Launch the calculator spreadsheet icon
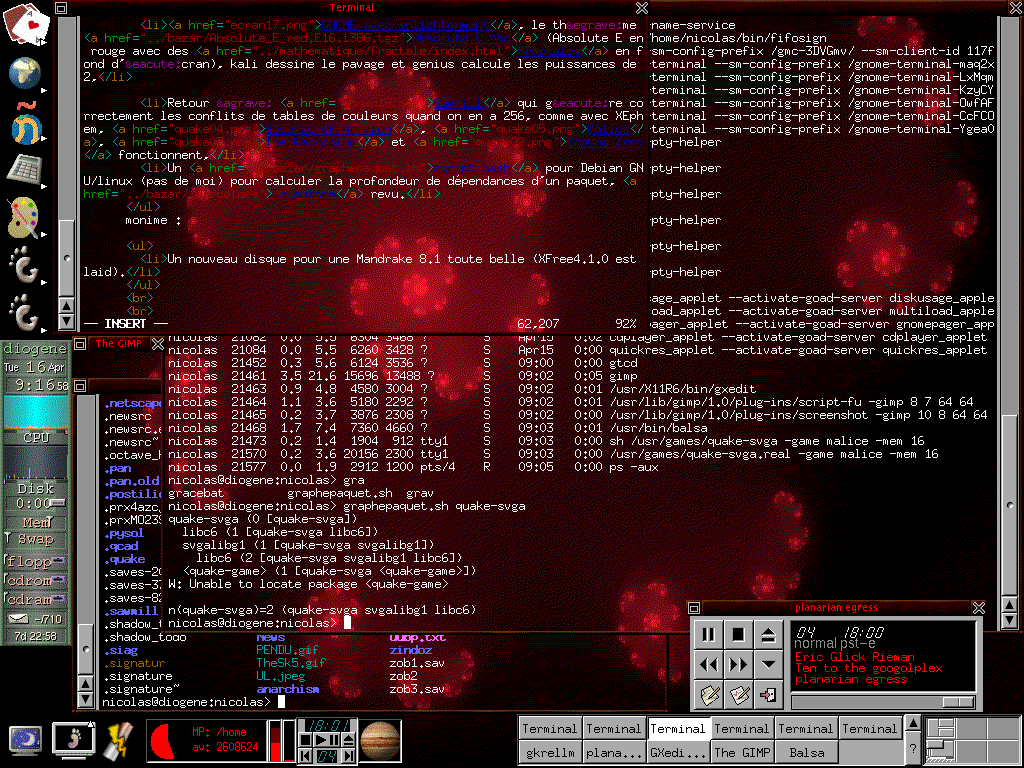 [x=24, y=168]
